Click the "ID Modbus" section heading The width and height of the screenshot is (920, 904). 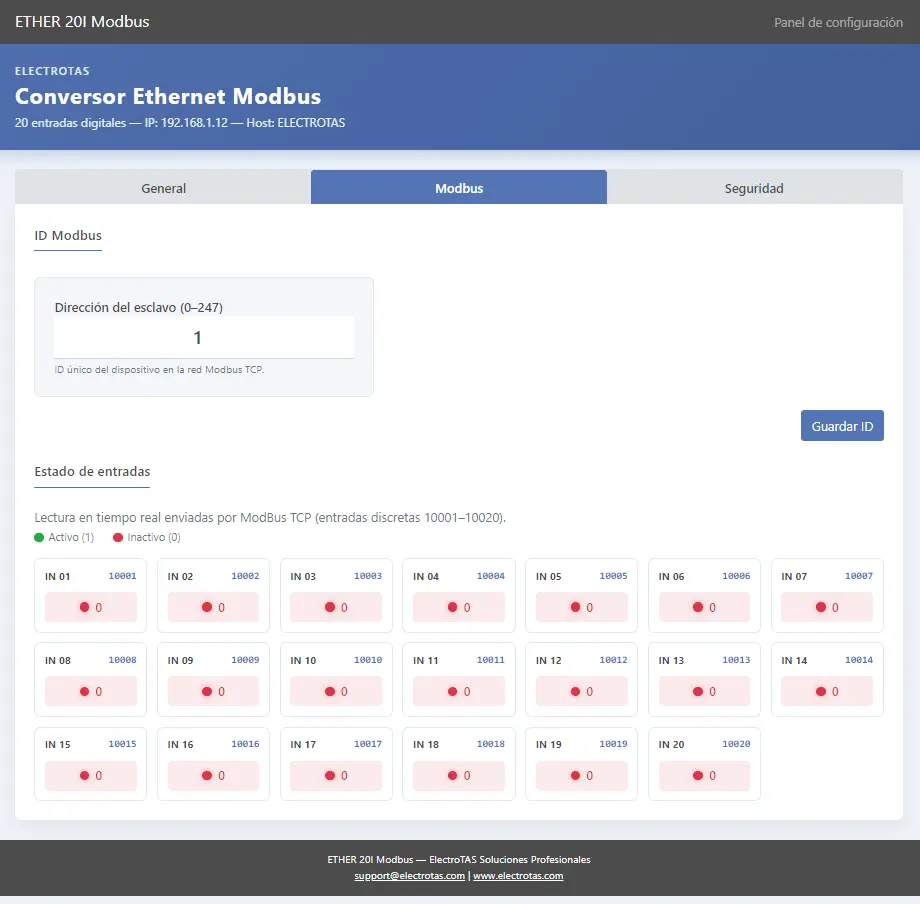pyautogui.click(x=68, y=235)
